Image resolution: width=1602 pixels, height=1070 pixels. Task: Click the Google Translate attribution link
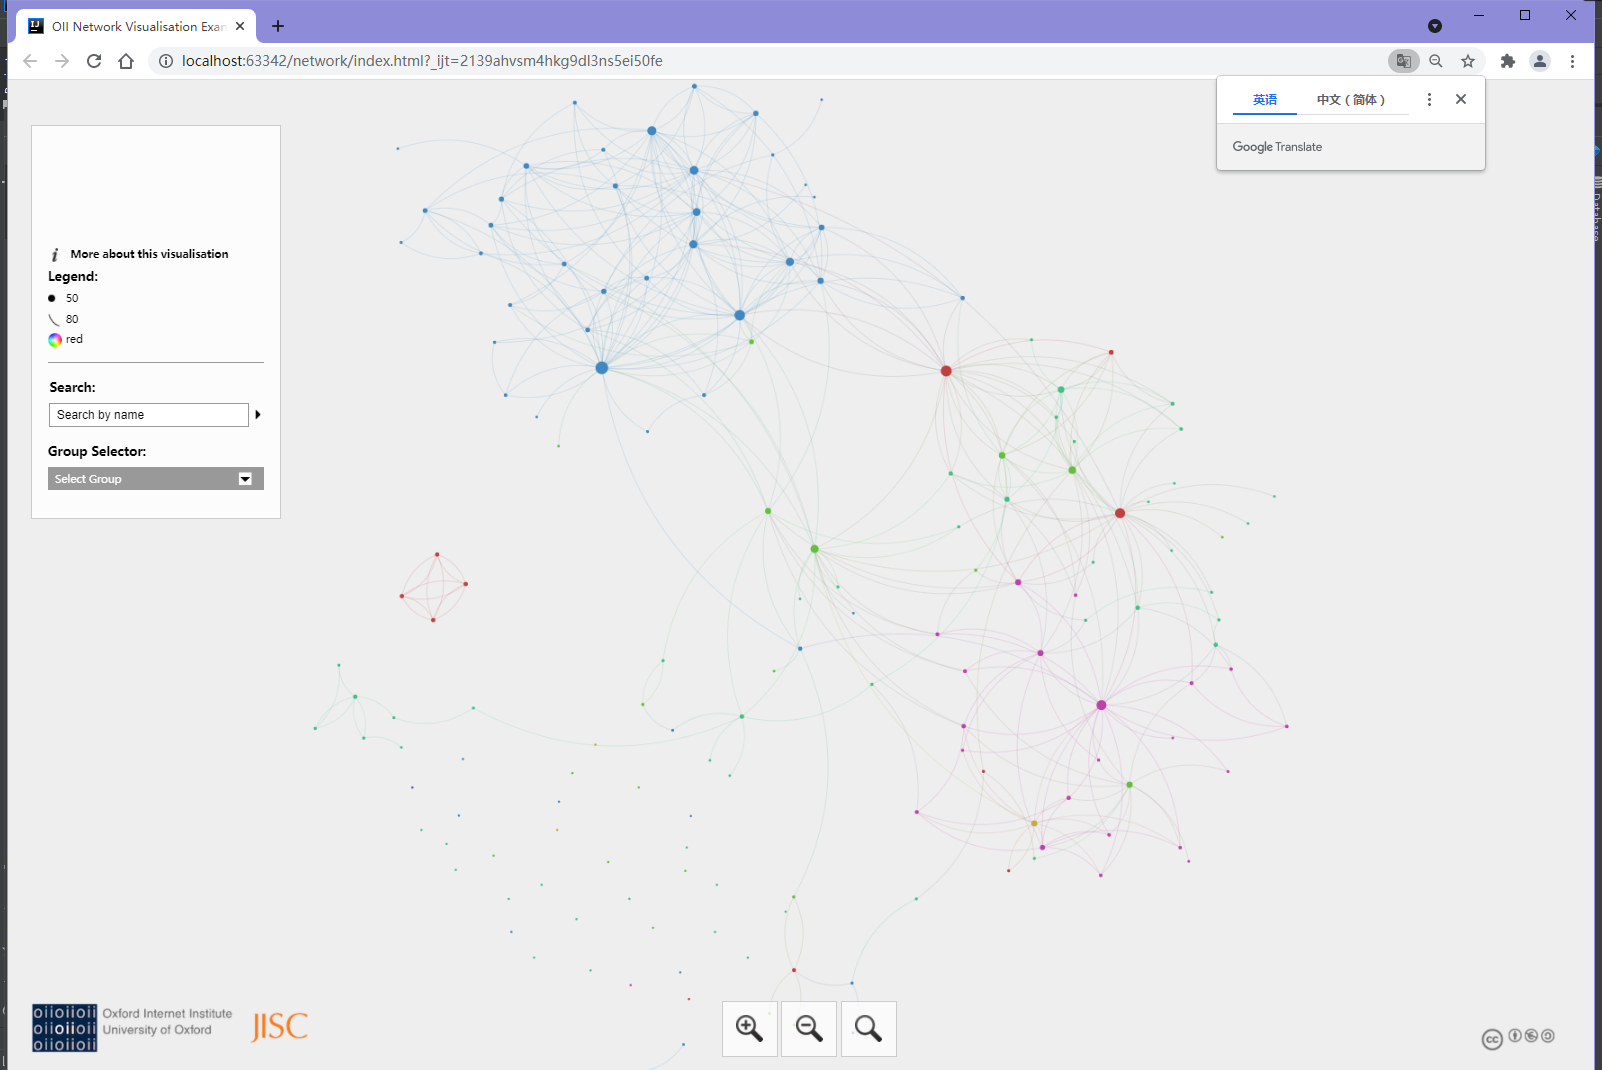pyautogui.click(x=1277, y=146)
